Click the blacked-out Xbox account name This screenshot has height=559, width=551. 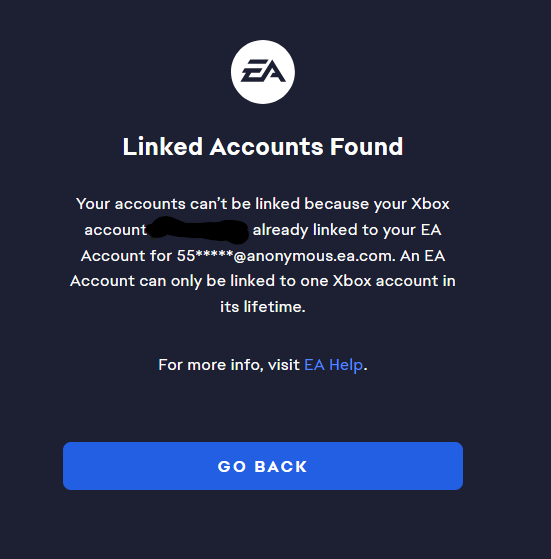point(198,229)
